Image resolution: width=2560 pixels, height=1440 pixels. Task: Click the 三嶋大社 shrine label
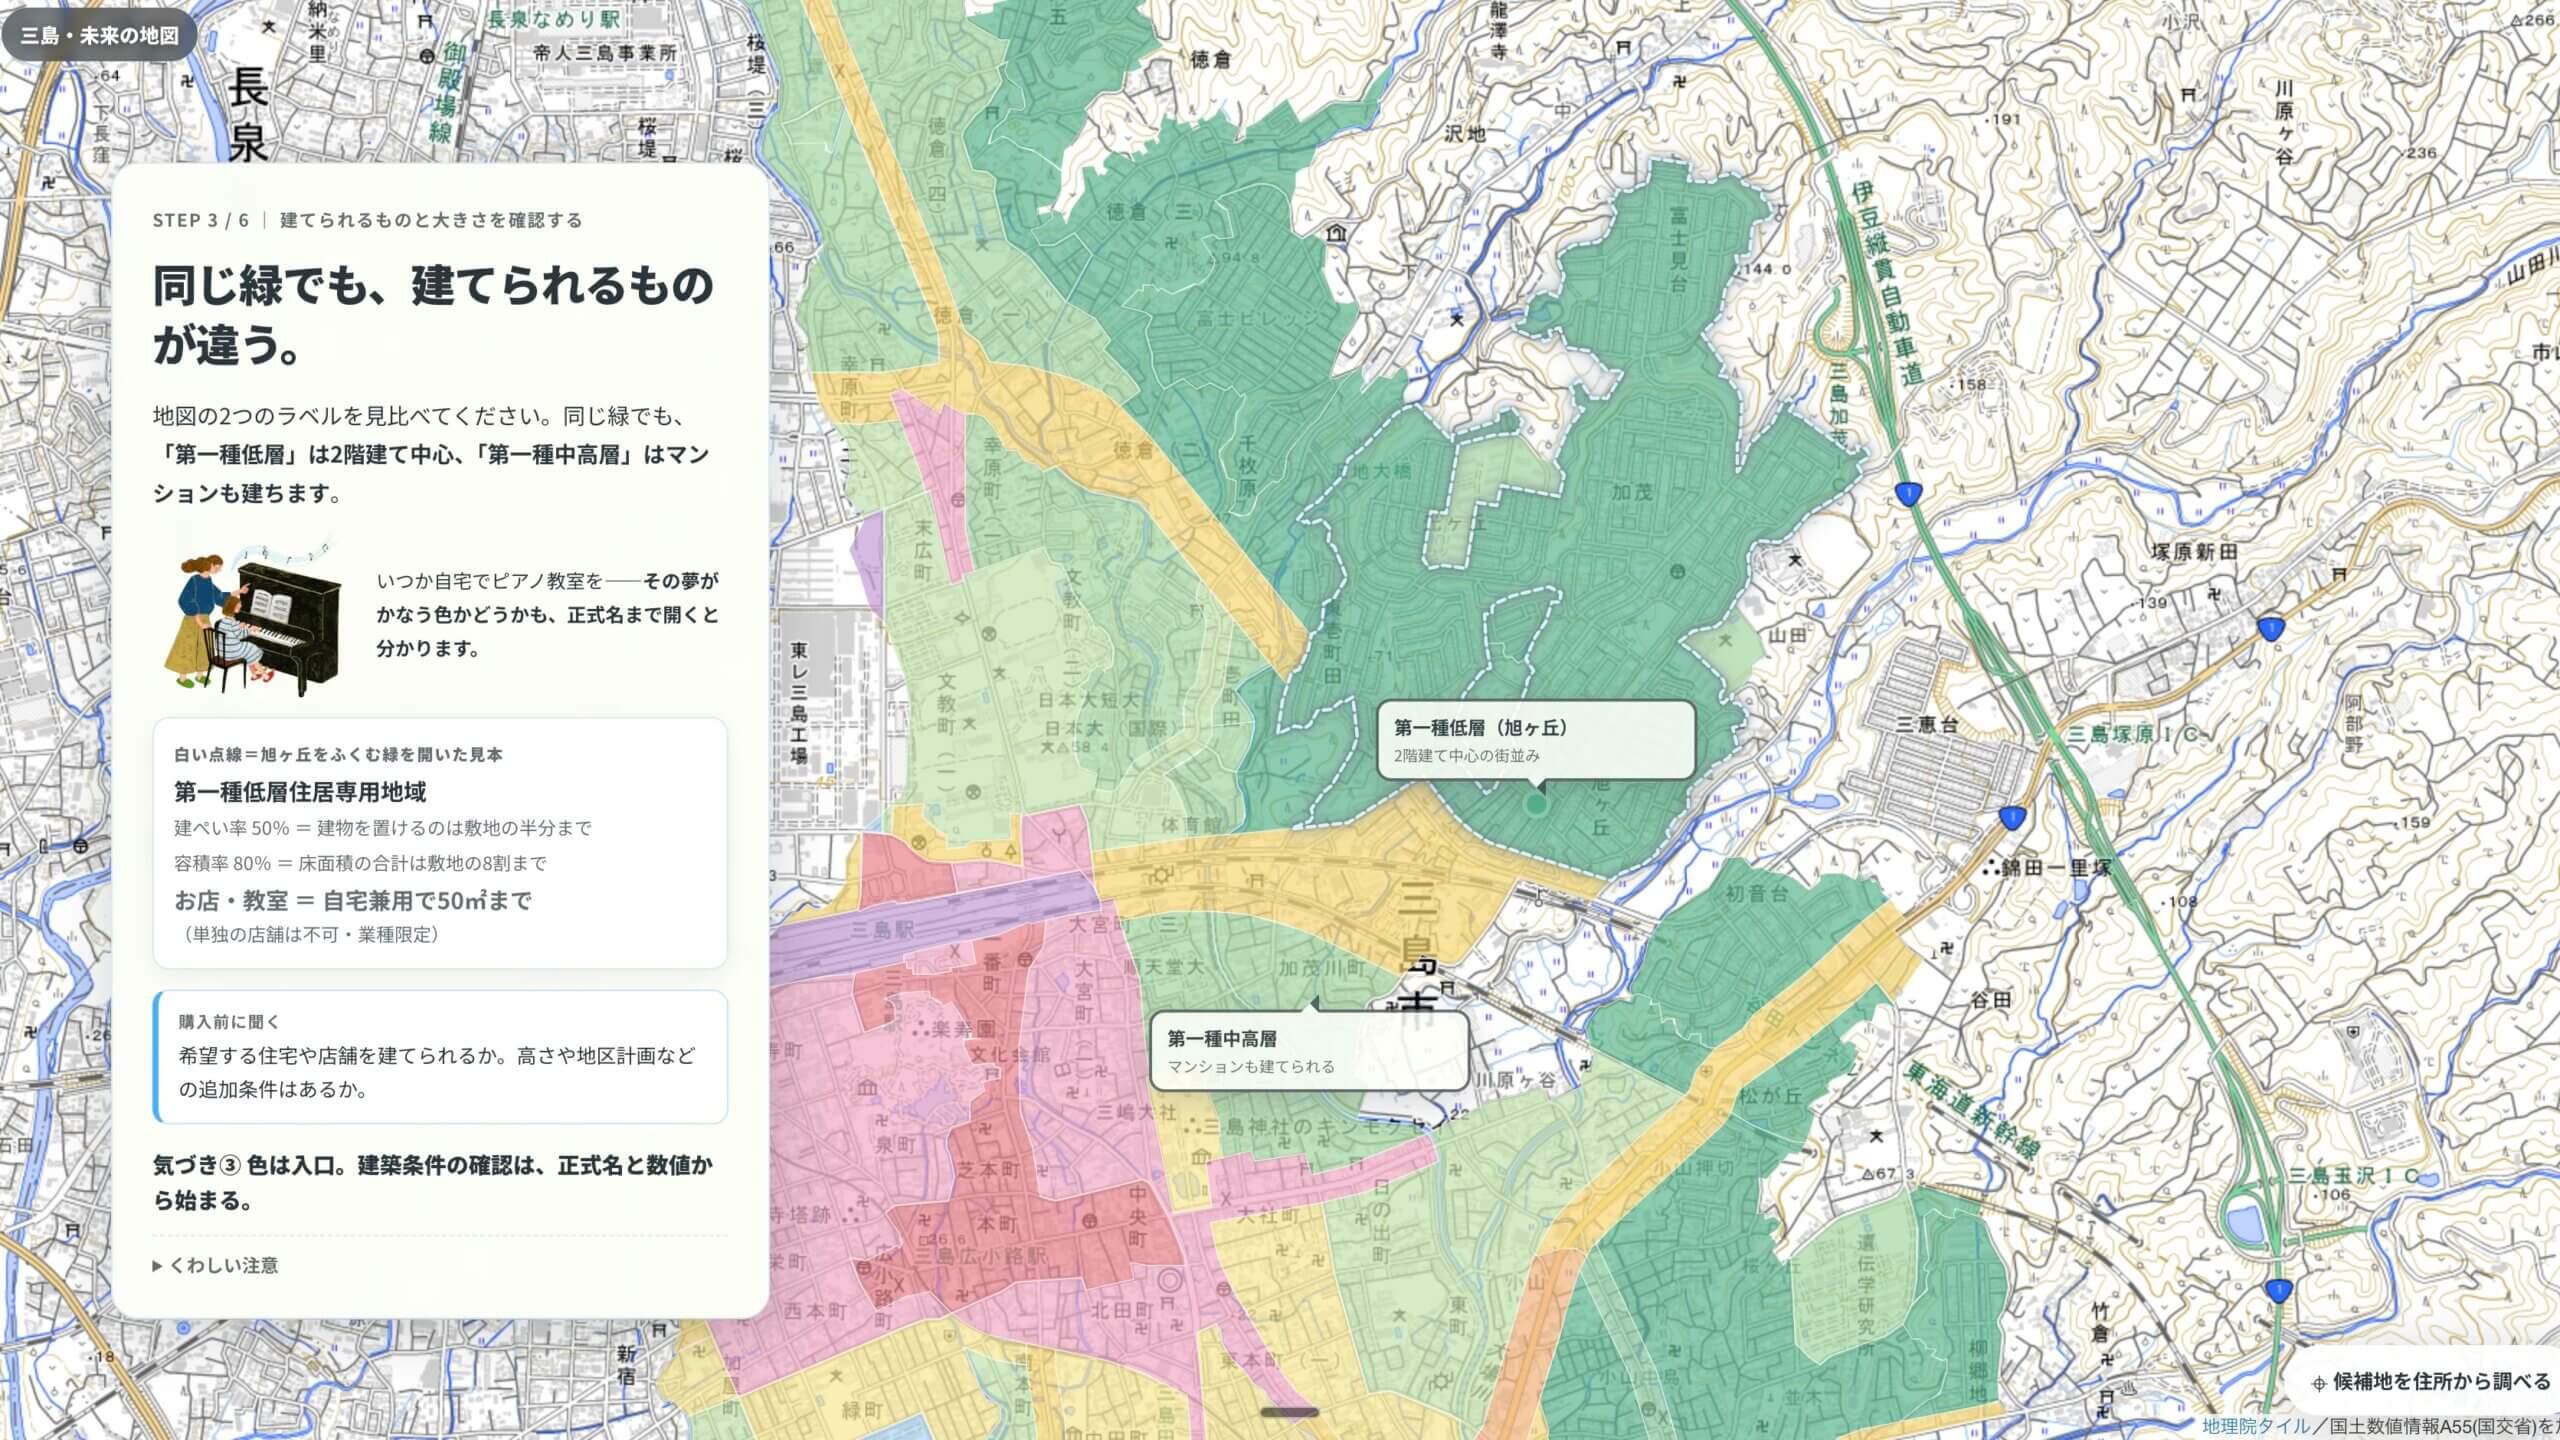click(x=1137, y=1112)
